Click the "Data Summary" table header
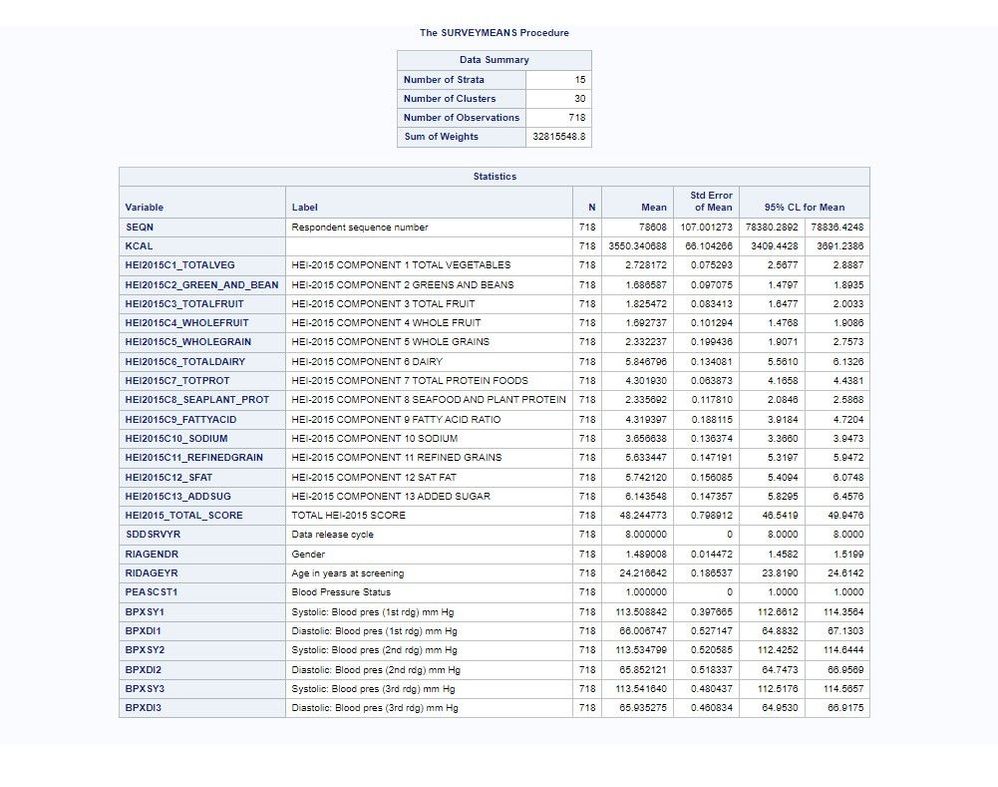This screenshot has width=998, height=787. pos(494,60)
